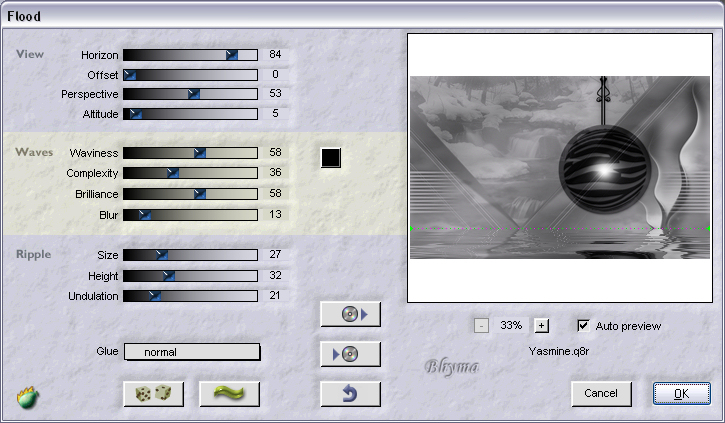The width and height of the screenshot is (725, 423).
Task: Click the Blur value 13
Action: tap(275, 214)
